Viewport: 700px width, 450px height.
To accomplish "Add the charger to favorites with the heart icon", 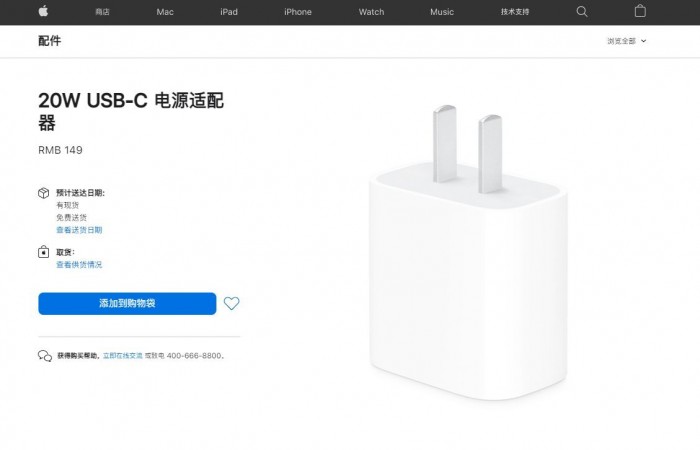I will (x=231, y=304).
